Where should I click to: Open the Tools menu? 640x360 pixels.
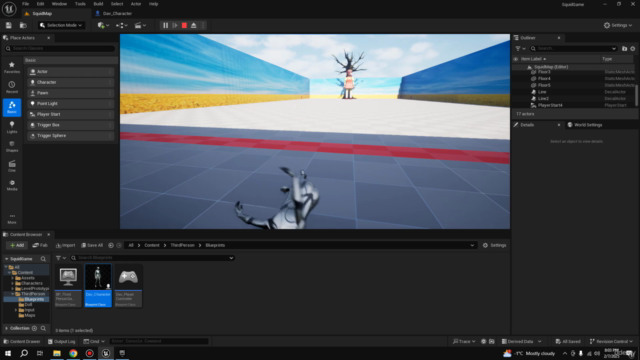(x=80, y=4)
